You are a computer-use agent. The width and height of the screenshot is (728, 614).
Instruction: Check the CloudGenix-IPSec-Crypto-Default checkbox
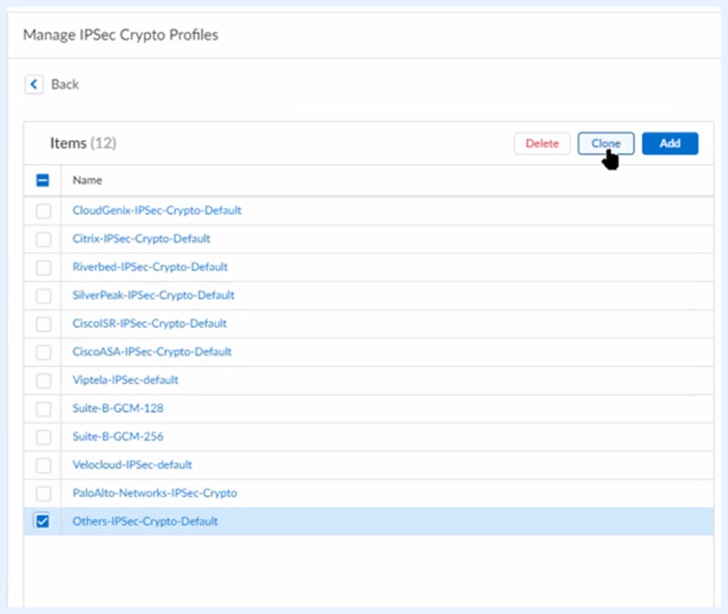43,211
